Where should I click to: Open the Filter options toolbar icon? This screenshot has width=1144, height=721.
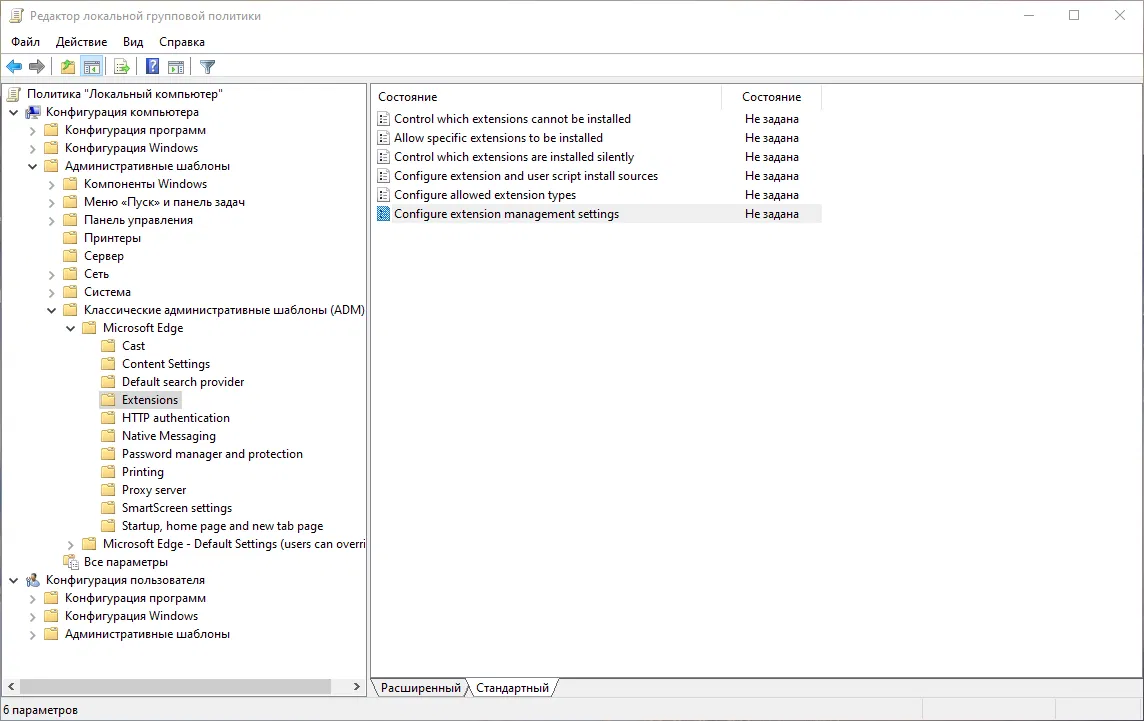click(x=207, y=66)
